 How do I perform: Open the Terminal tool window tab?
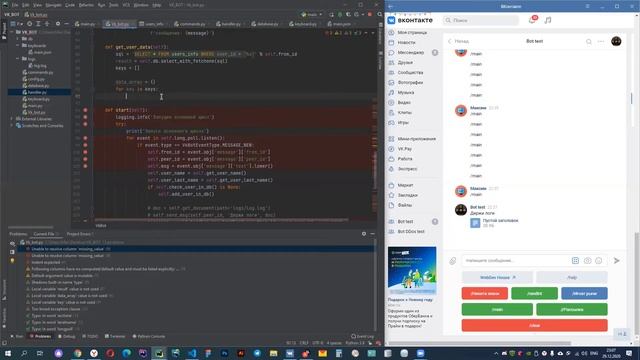(x=115, y=336)
